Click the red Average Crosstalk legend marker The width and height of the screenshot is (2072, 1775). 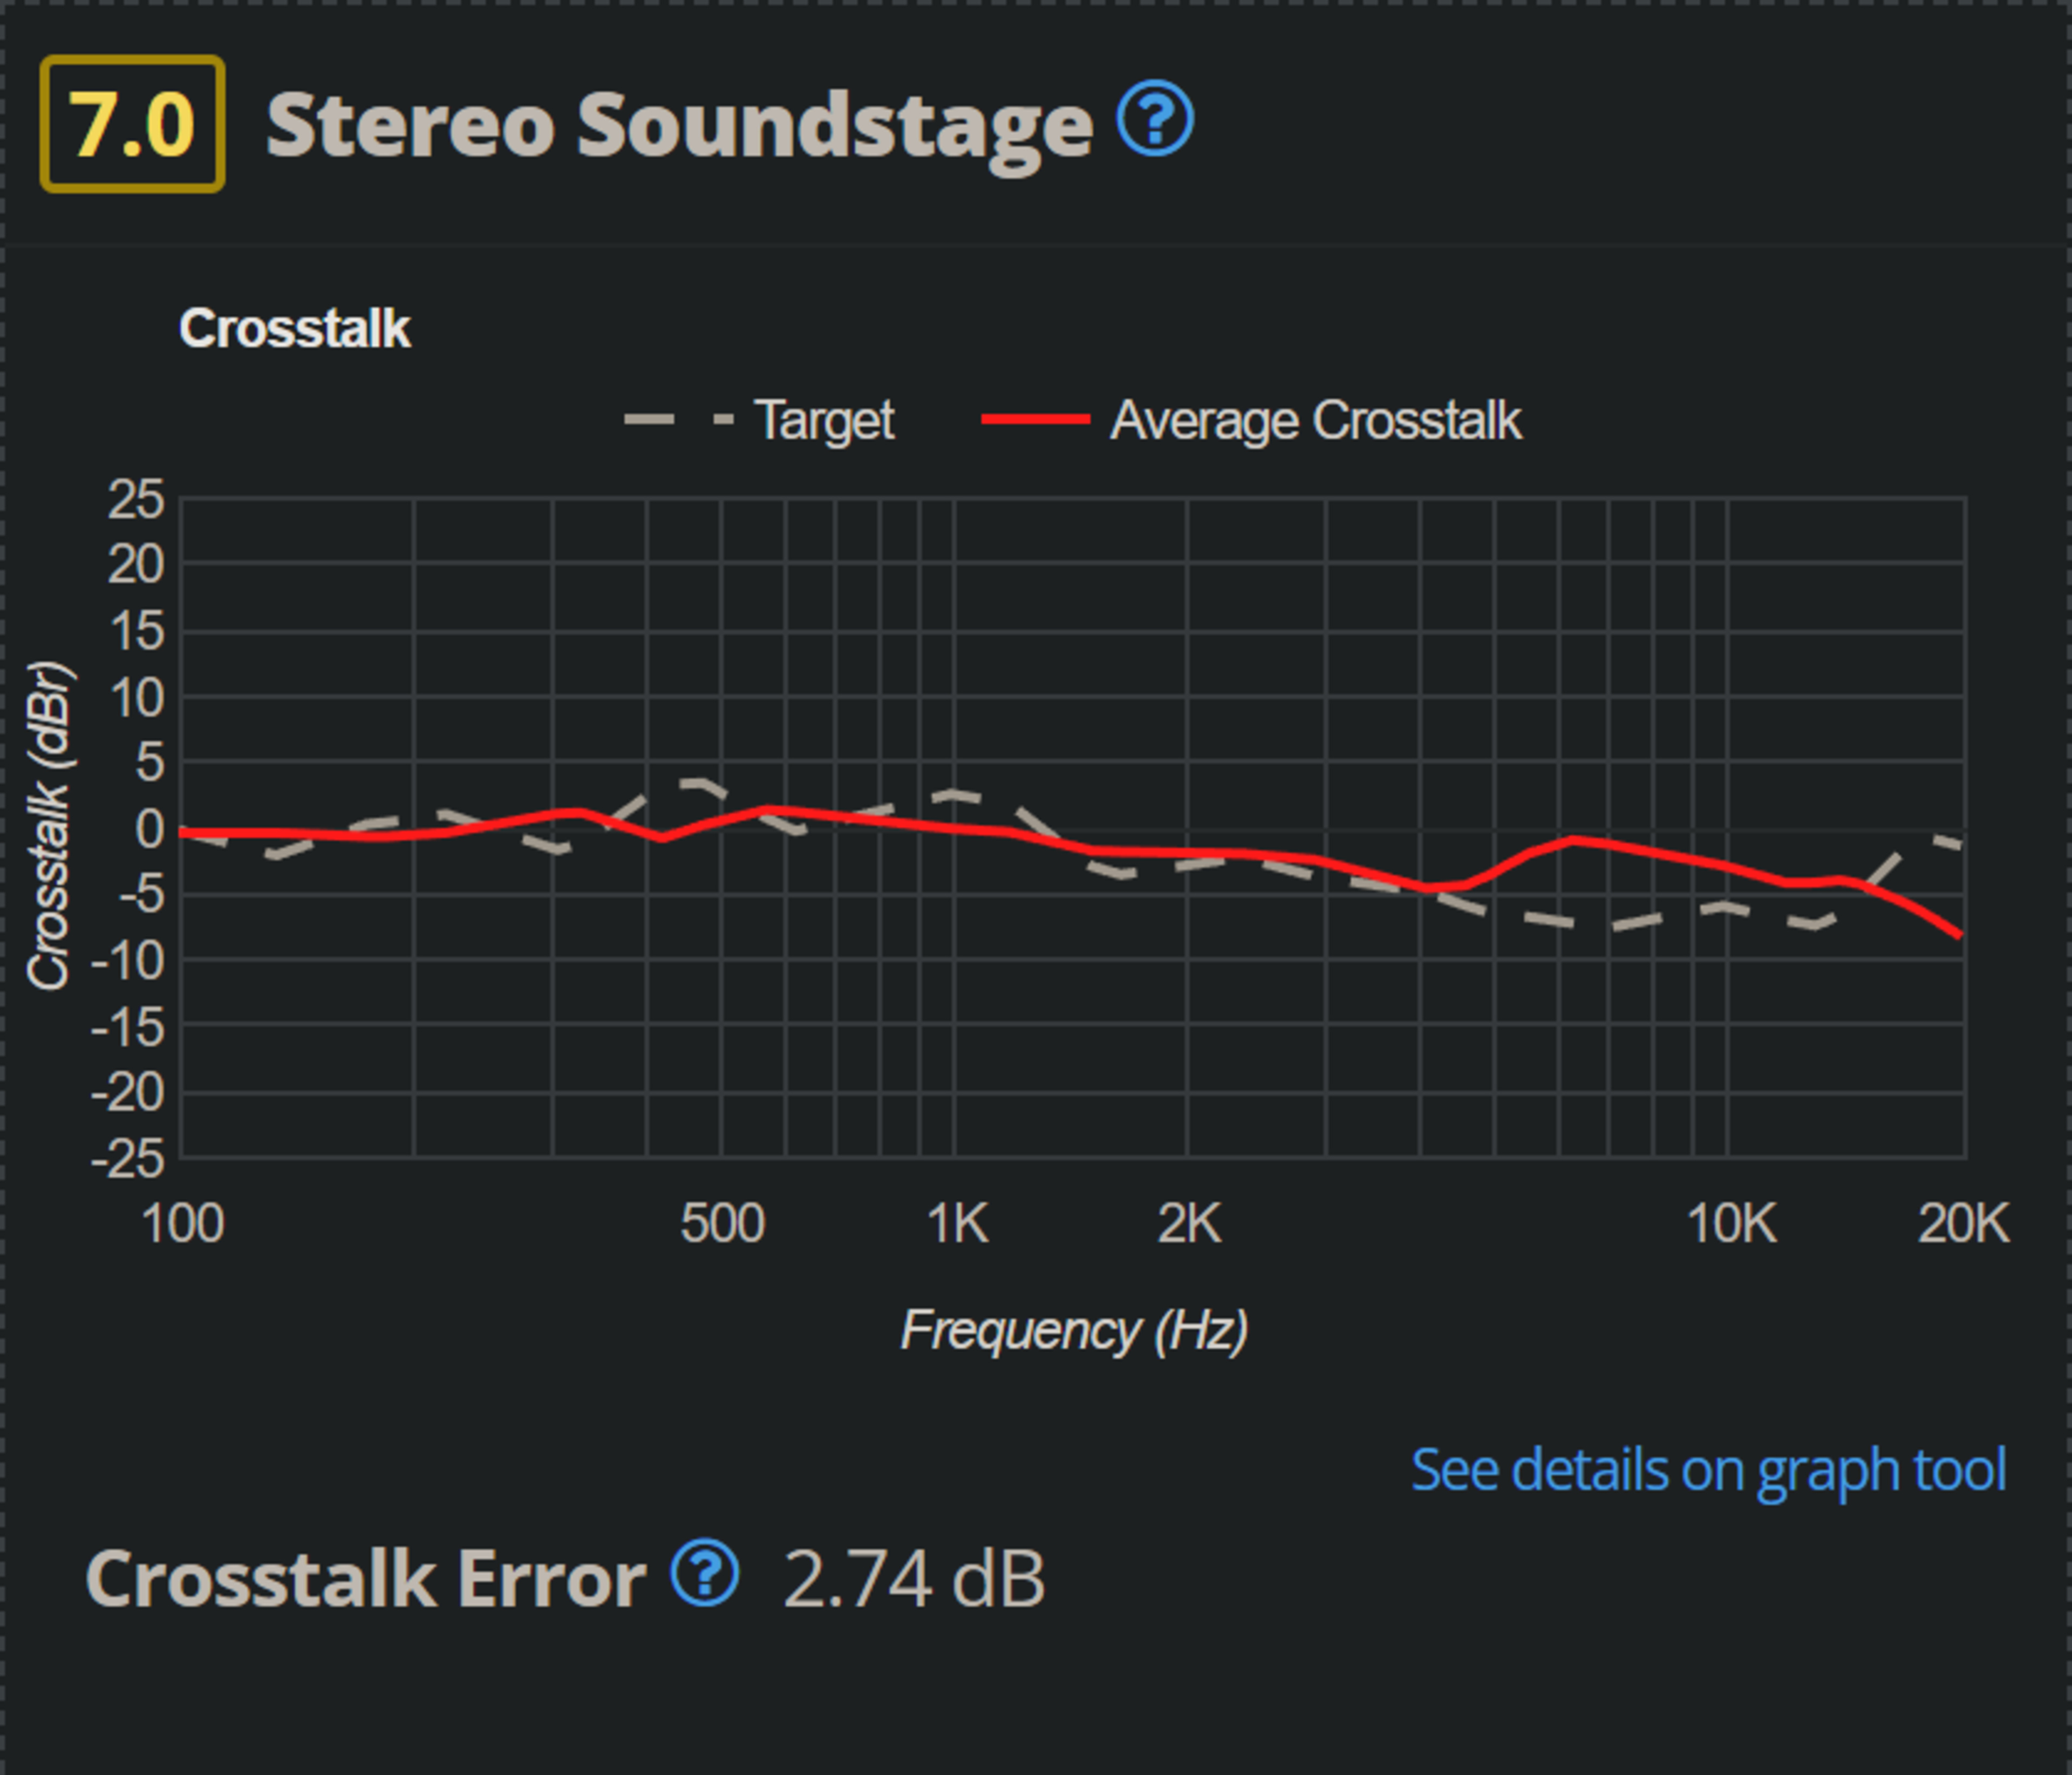(1035, 420)
